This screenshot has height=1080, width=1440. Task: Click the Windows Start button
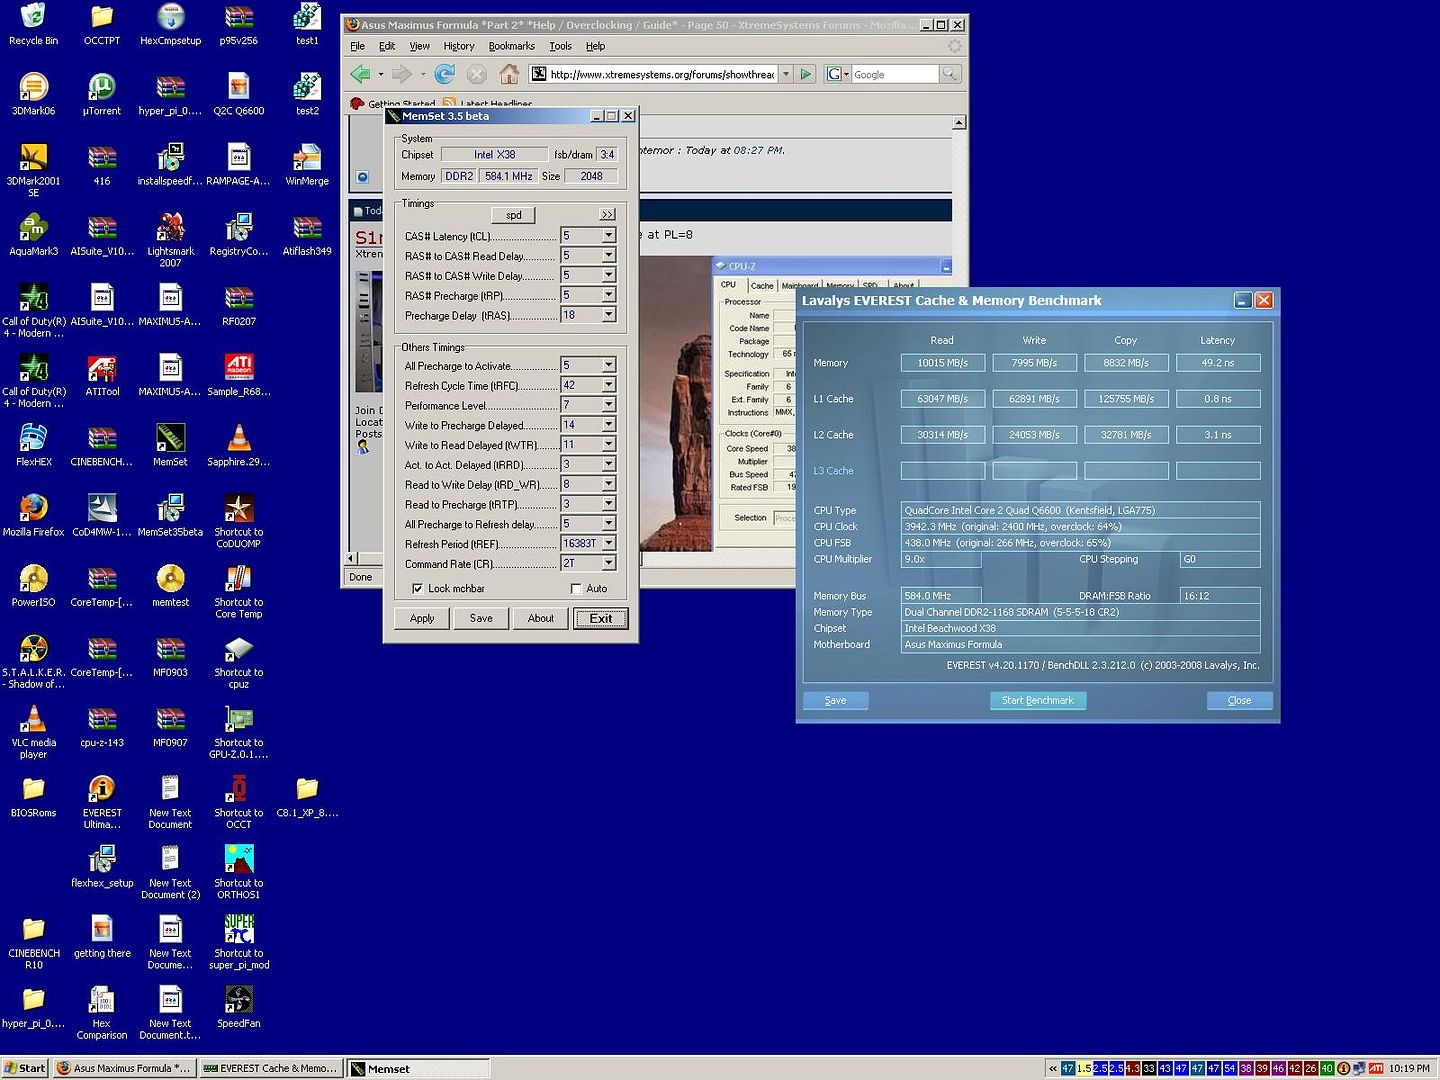[24, 1068]
